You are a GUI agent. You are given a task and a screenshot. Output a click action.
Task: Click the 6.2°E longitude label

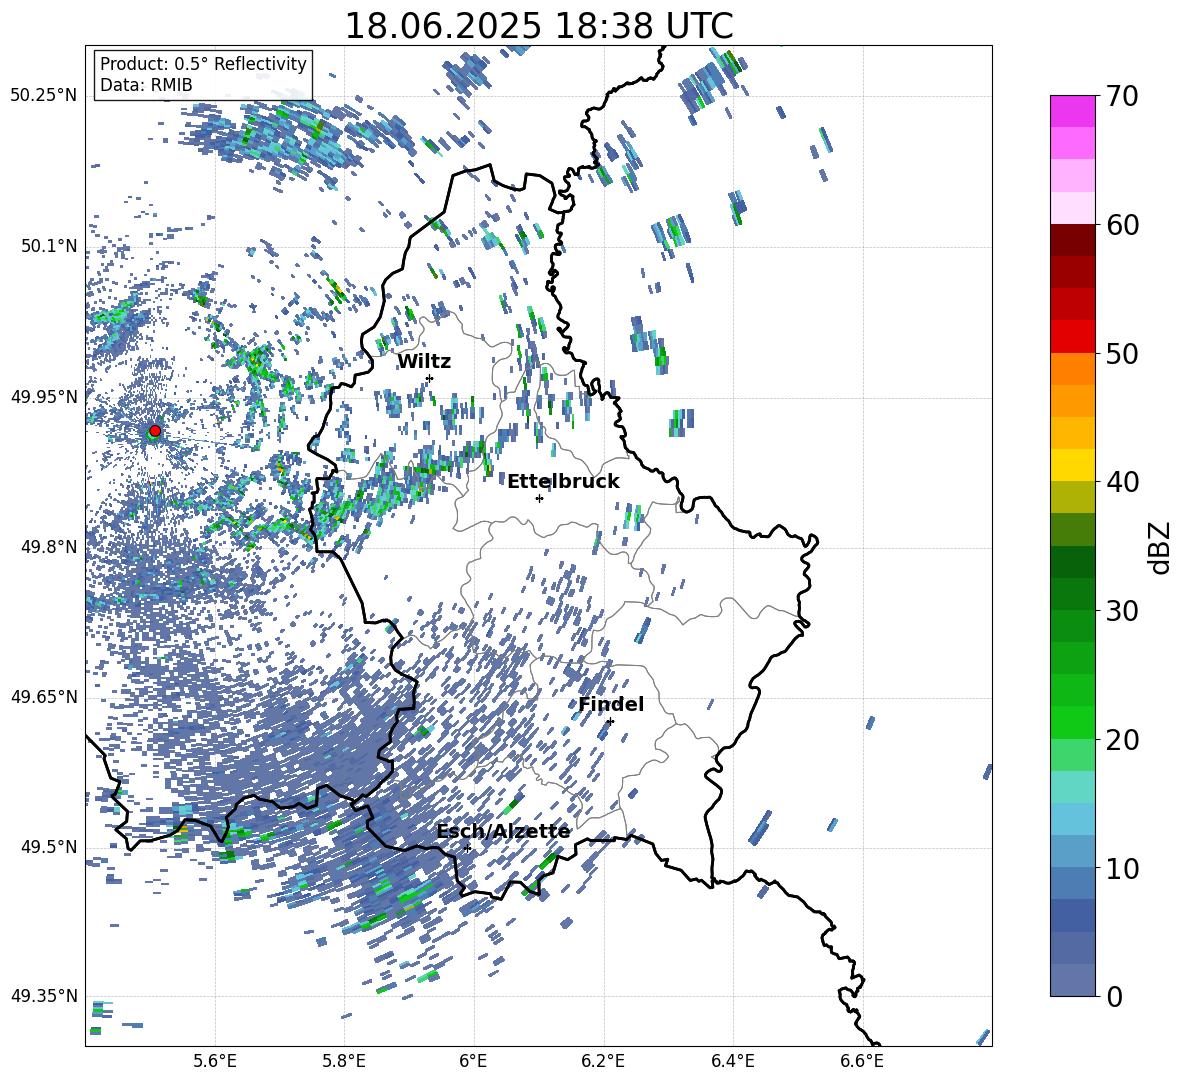click(x=603, y=1061)
